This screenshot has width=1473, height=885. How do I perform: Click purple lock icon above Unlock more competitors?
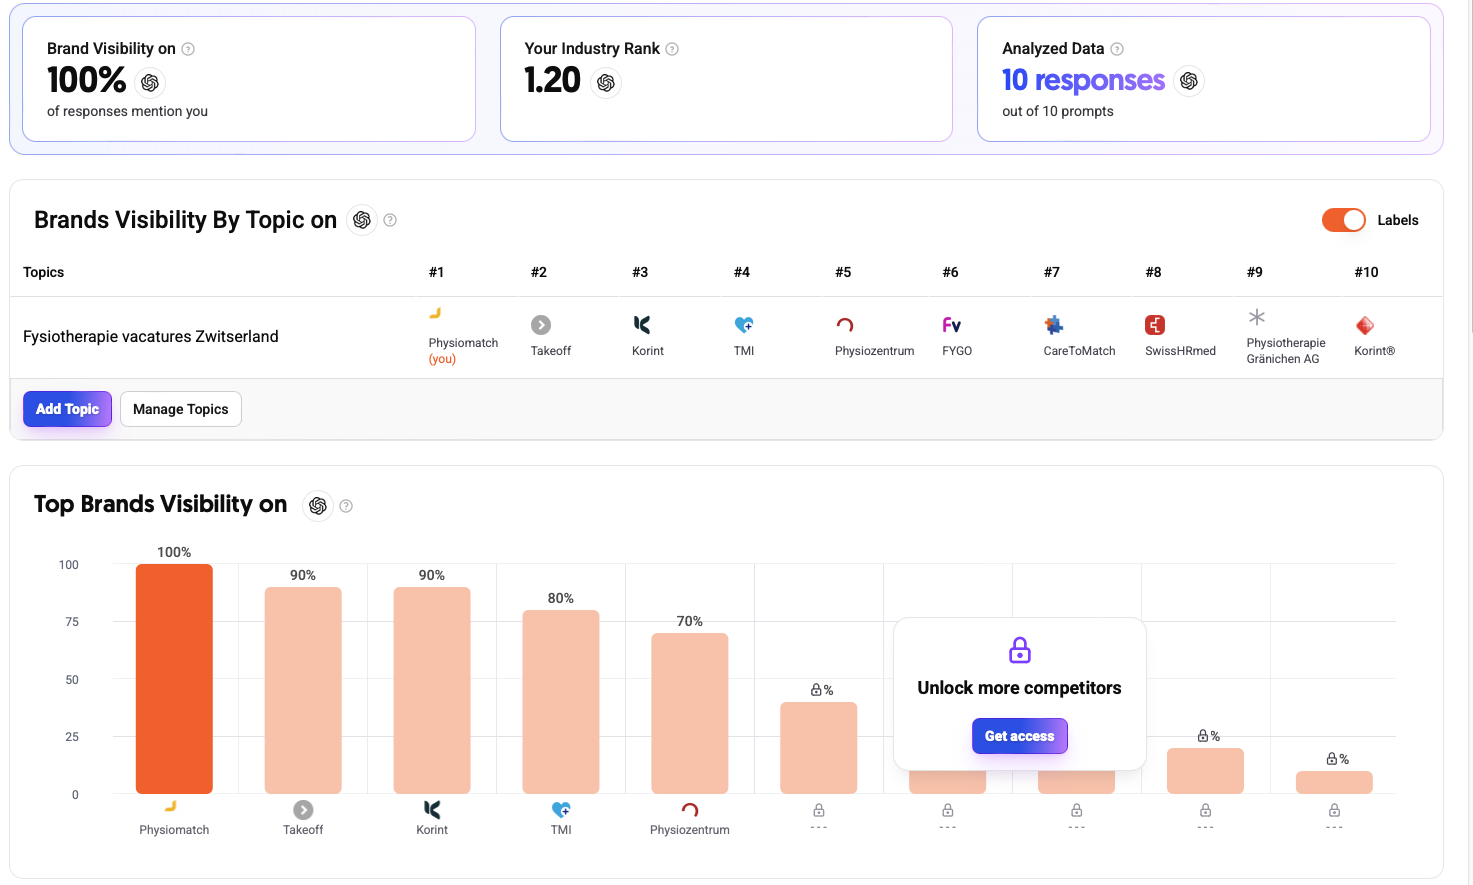pyautogui.click(x=1020, y=650)
